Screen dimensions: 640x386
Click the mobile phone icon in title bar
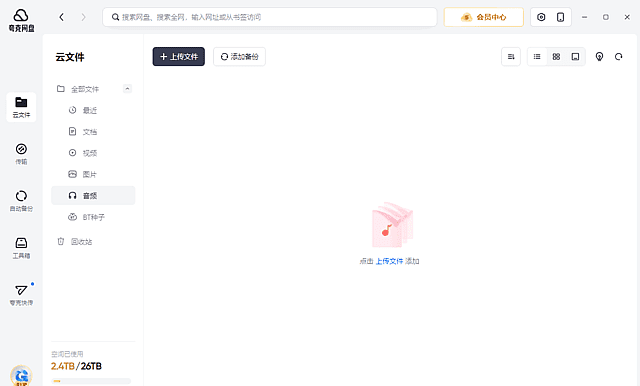pos(561,17)
